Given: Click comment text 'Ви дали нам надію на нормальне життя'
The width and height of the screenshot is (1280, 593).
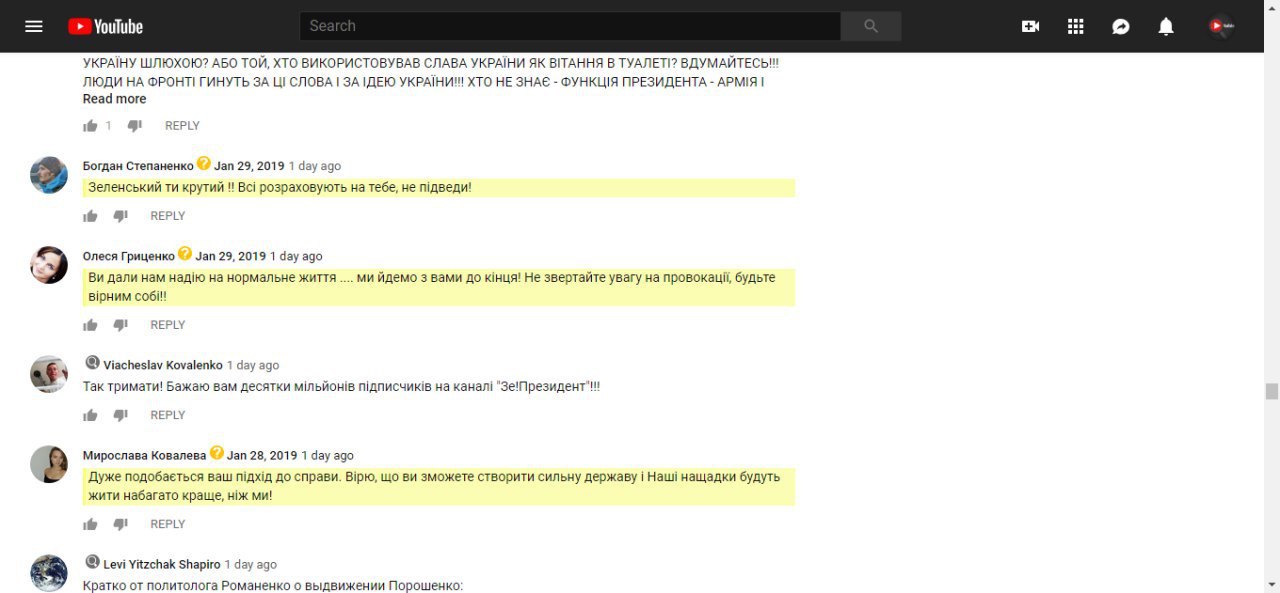Looking at the screenshot, I should tap(212, 277).
